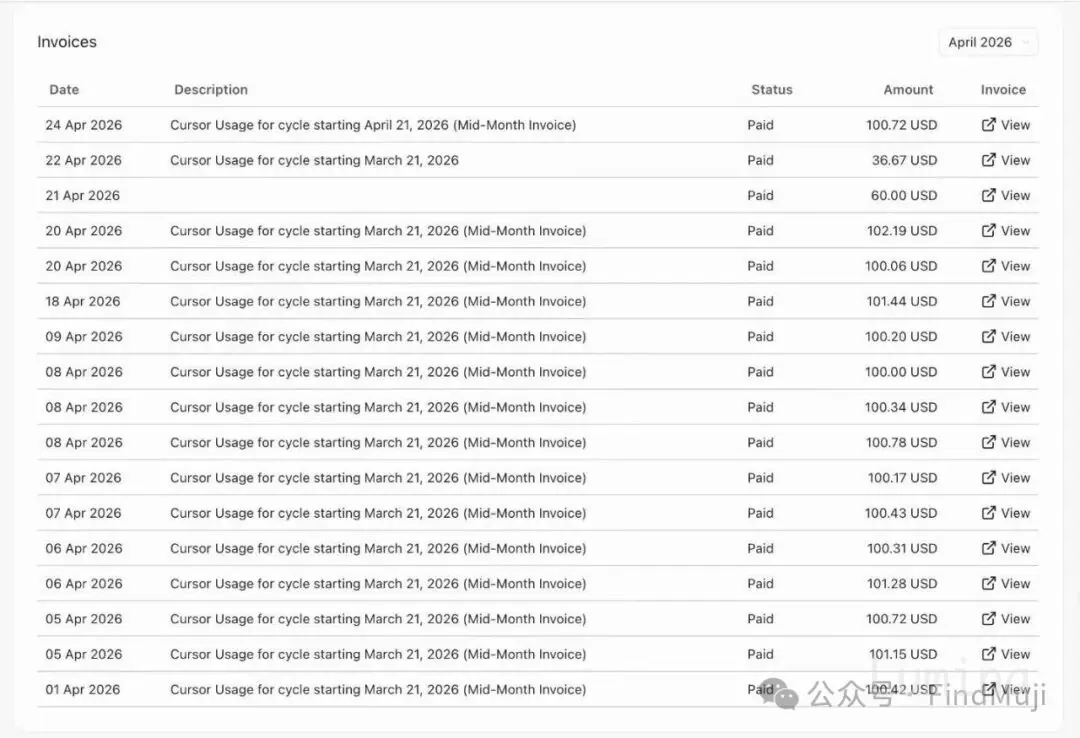Select the 22 Apr description without Mid-Month Invoice
Viewport: 1080px width, 738px height.
[314, 160]
